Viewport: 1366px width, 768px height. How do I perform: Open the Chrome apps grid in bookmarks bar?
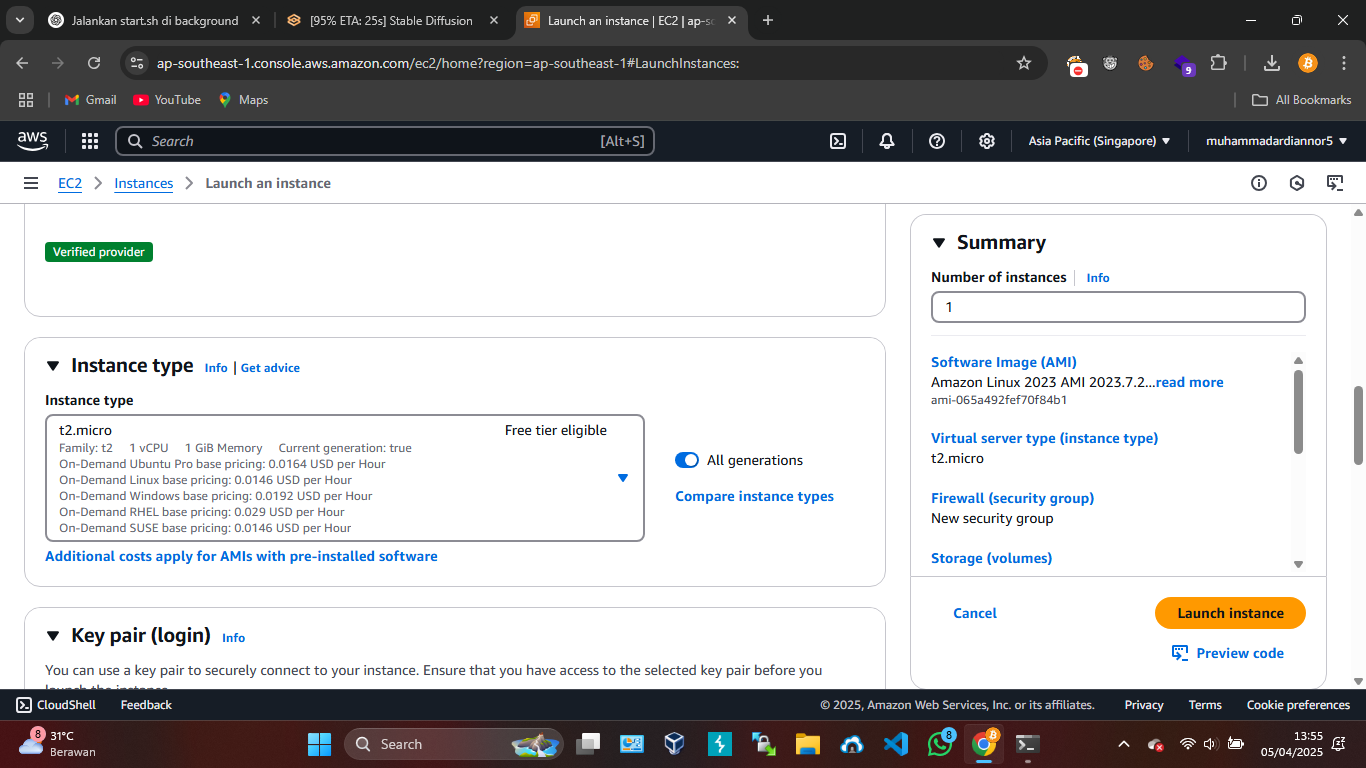(26, 100)
